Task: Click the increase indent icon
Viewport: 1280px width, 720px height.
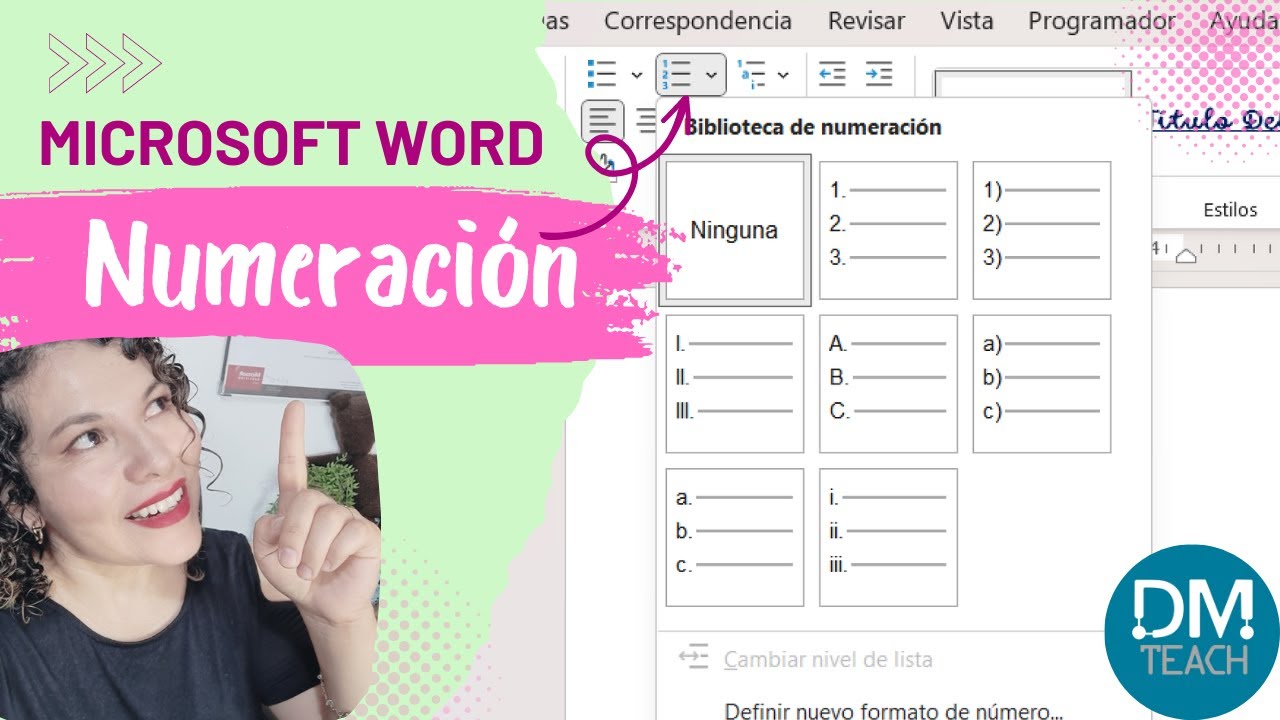Action: point(879,74)
